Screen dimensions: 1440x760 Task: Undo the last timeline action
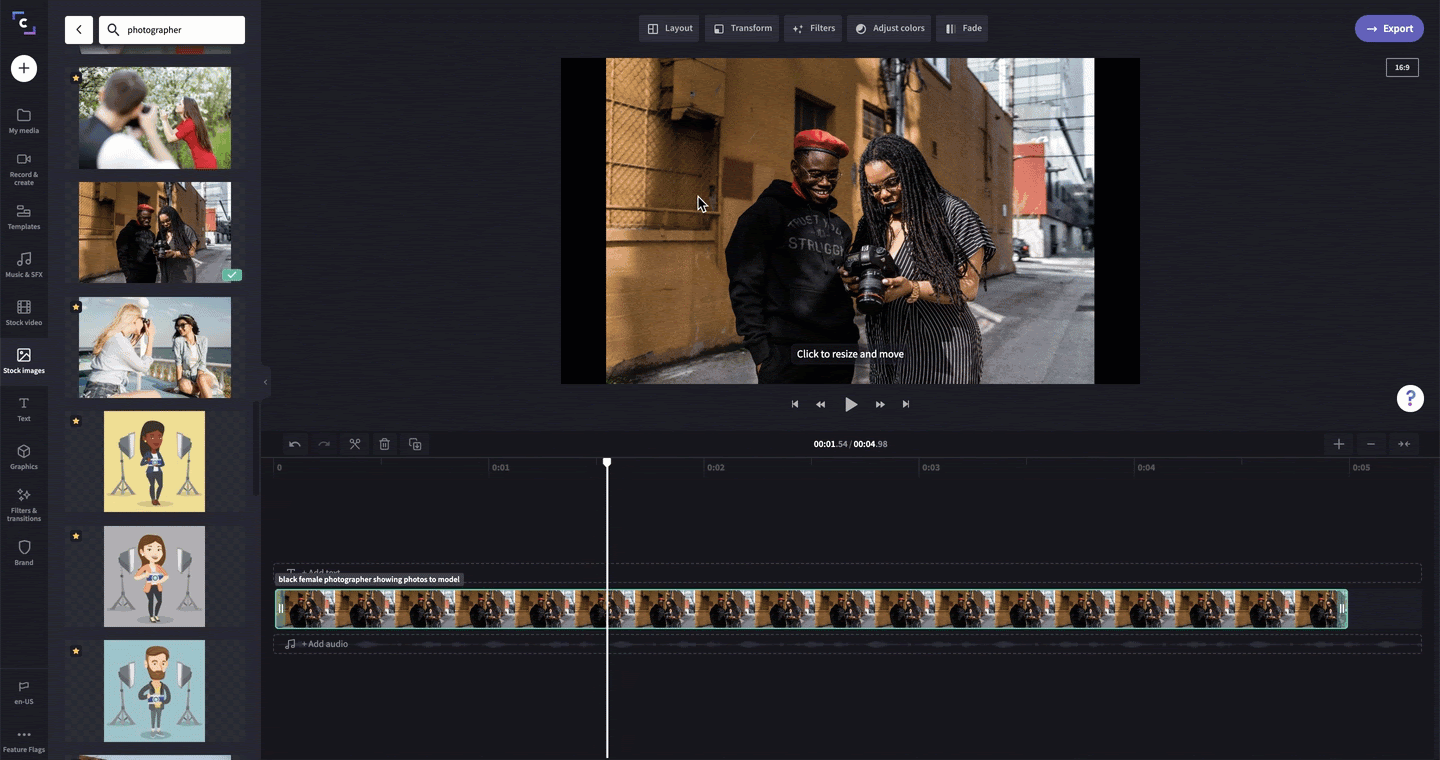click(x=294, y=444)
